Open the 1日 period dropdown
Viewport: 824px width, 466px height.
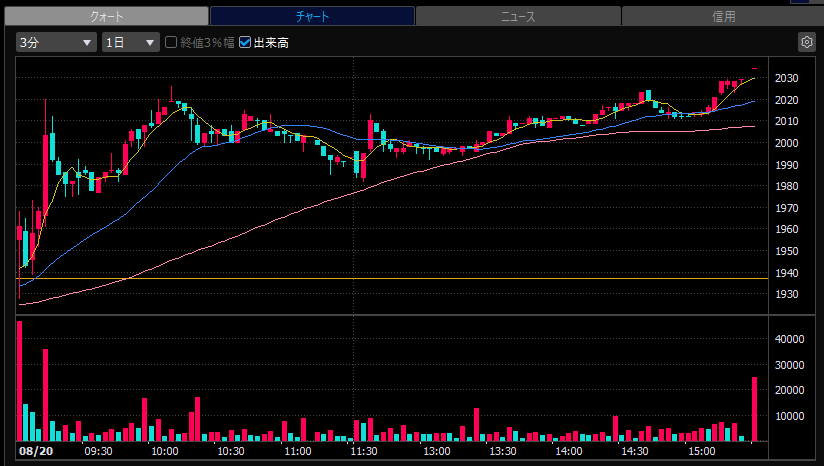click(x=131, y=42)
